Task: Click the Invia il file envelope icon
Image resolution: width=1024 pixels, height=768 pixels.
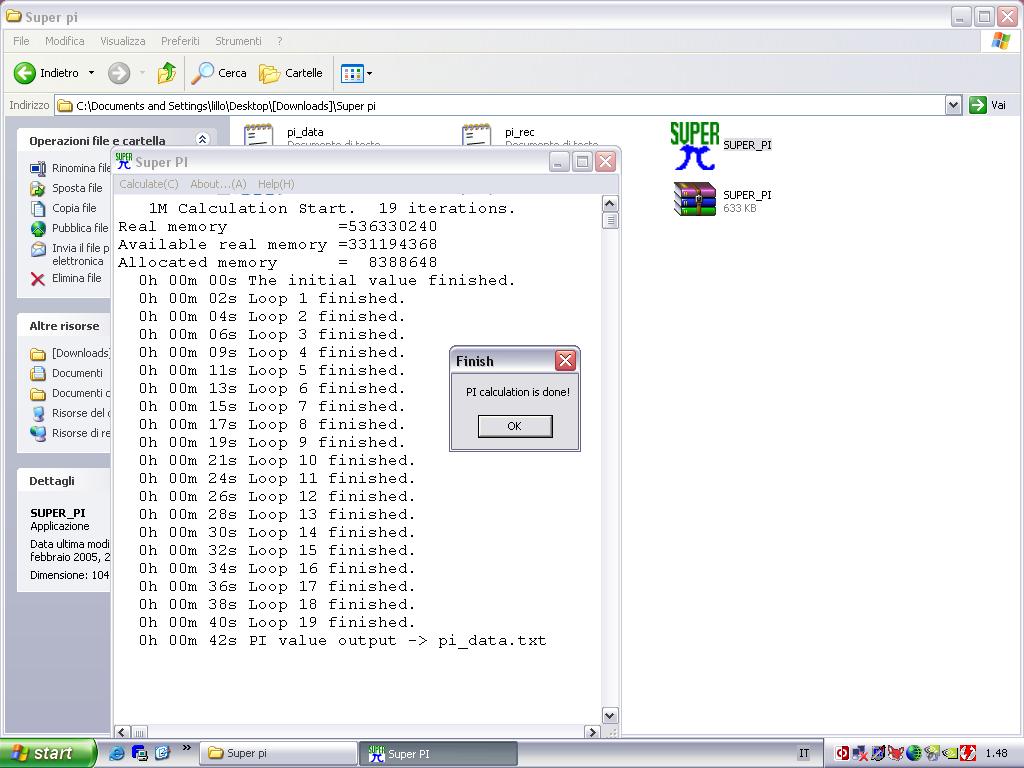Action: [x=39, y=249]
